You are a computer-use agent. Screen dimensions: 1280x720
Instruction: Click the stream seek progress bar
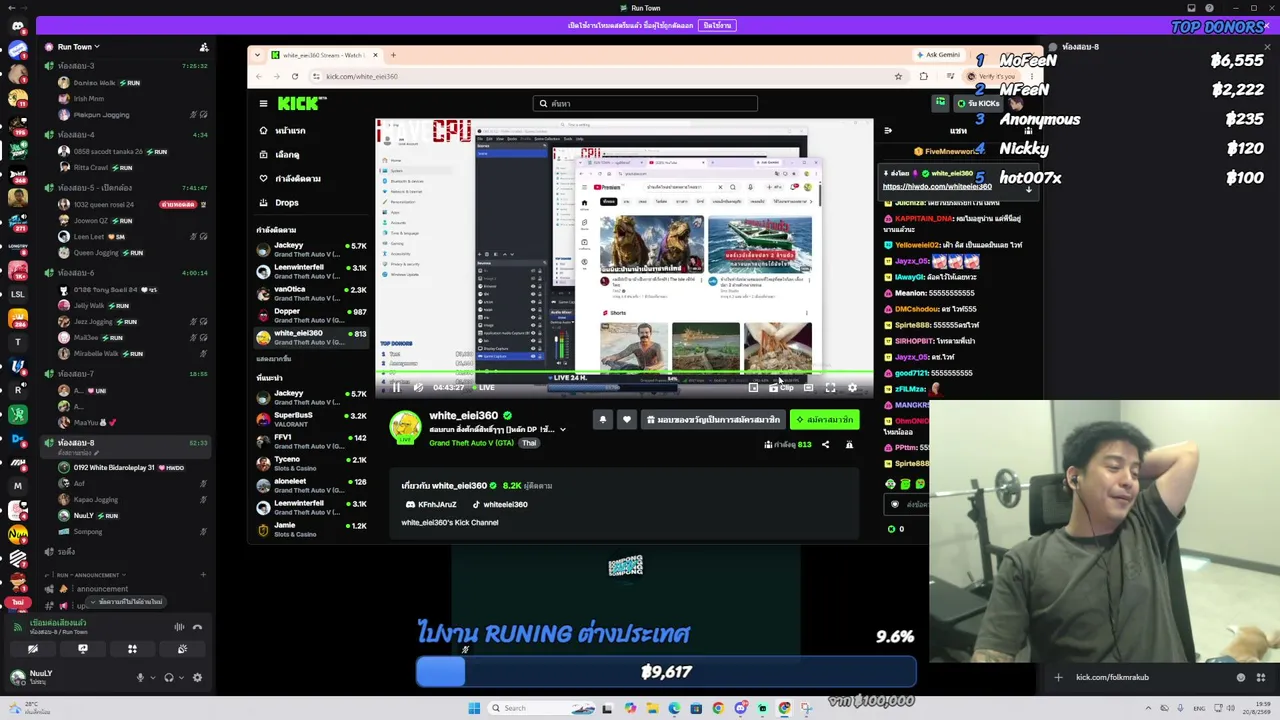pos(624,374)
